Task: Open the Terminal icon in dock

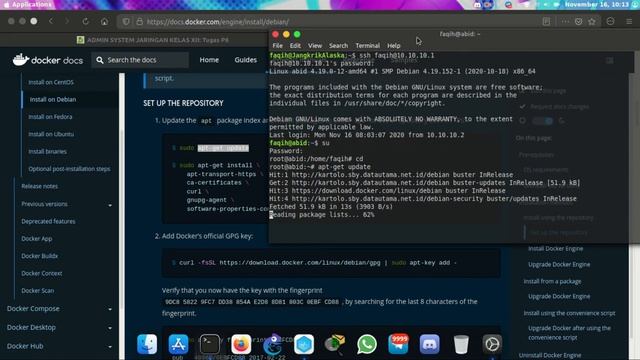Action: [210, 344]
